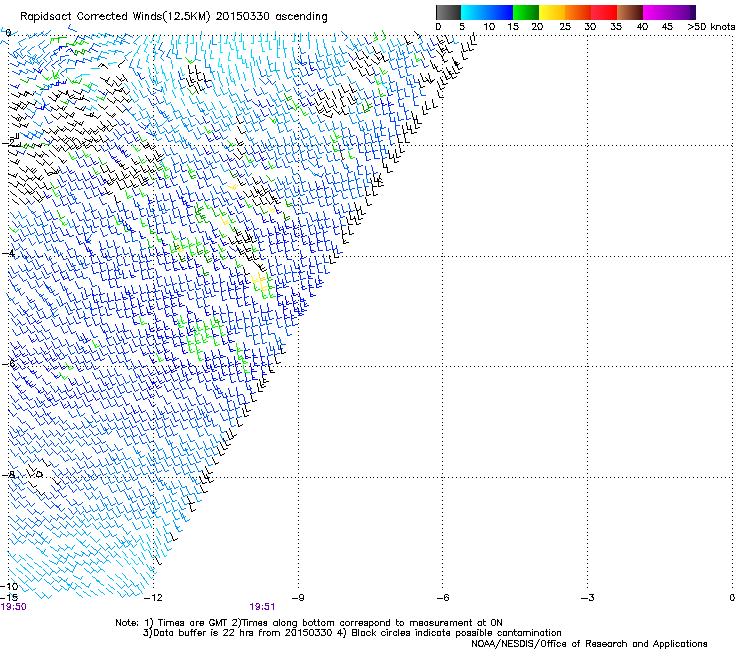Click the yellow 20-25 knots color swatch
The image size is (740, 650).
[x=552, y=12]
